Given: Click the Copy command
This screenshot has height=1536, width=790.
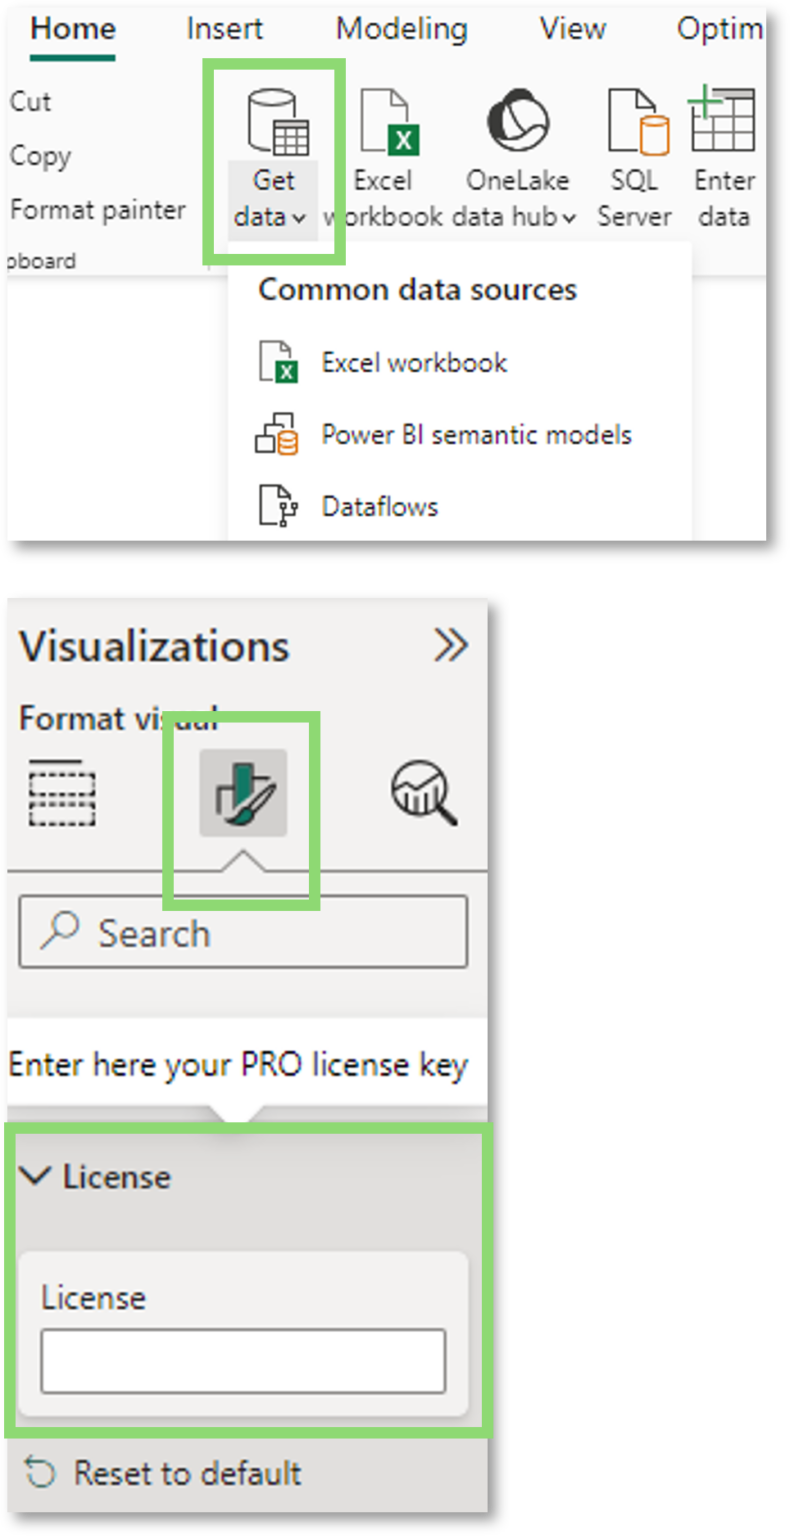Looking at the screenshot, I should (41, 156).
